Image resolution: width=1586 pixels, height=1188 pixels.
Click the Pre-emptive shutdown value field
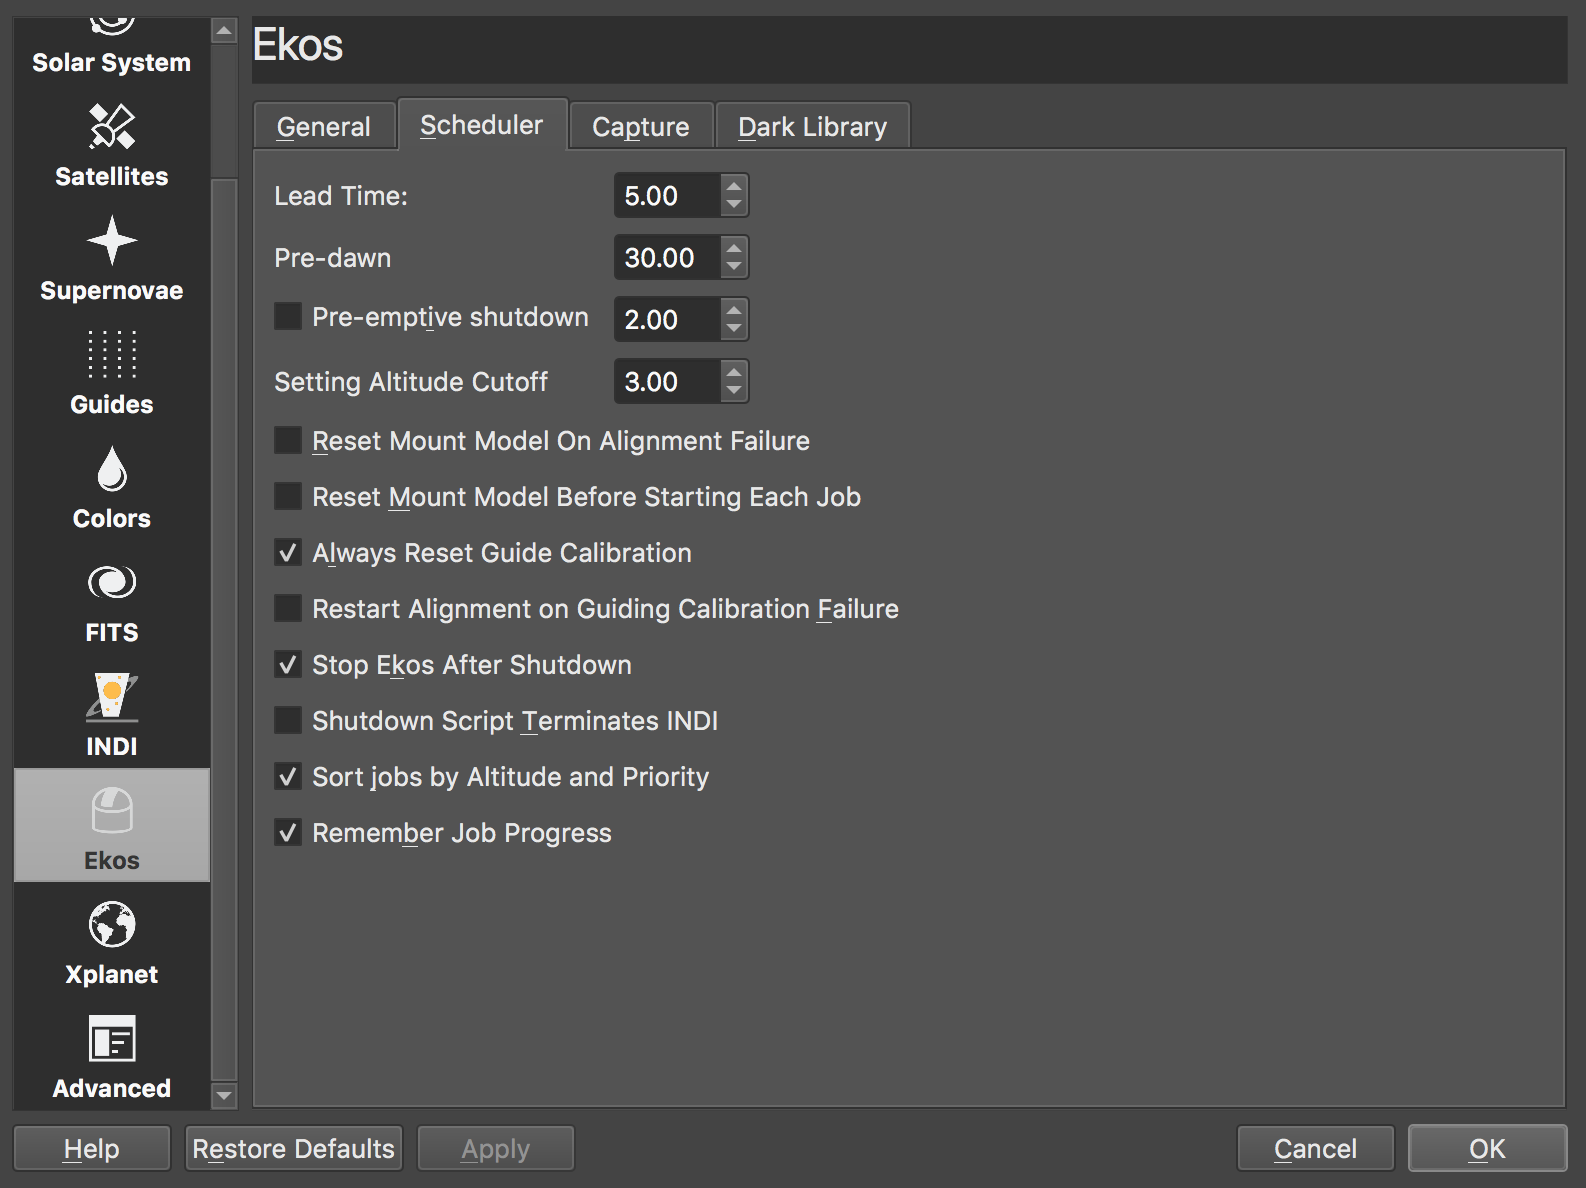(x=667, y=320)
